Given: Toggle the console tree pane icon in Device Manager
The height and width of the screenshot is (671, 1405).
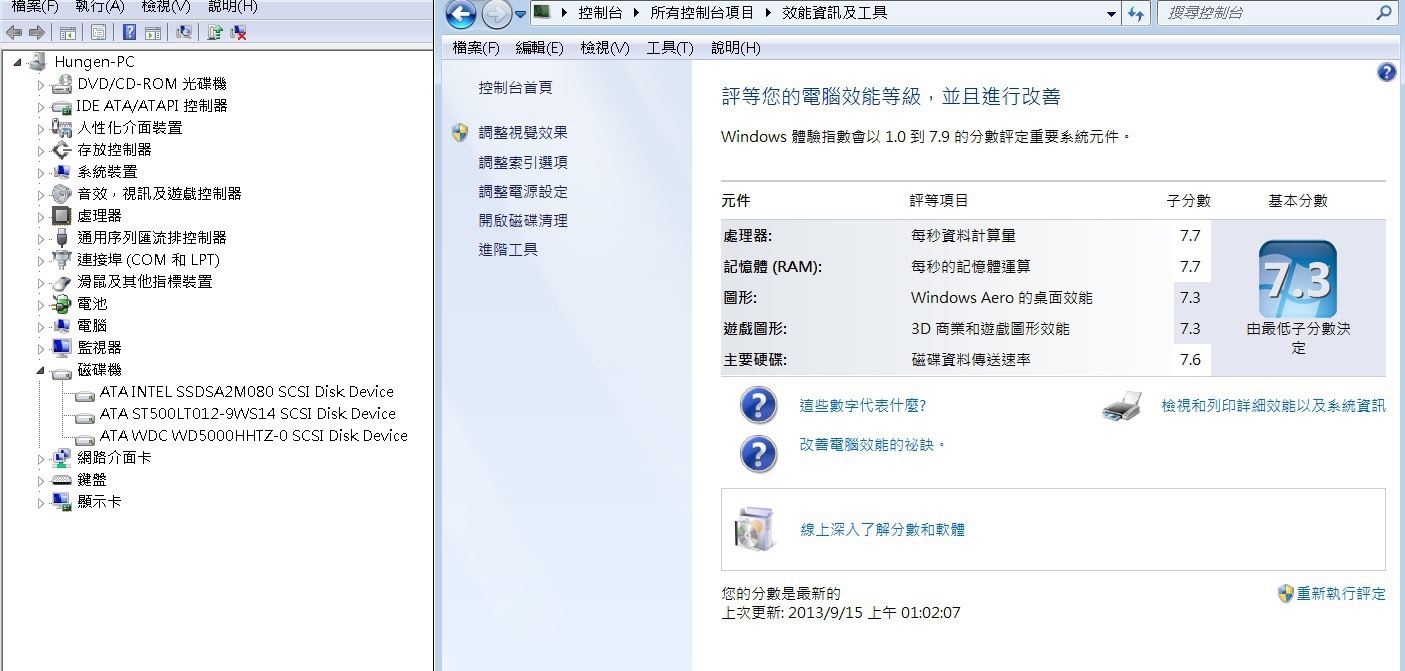Looking at the screenshot, I should coord(68,32).
